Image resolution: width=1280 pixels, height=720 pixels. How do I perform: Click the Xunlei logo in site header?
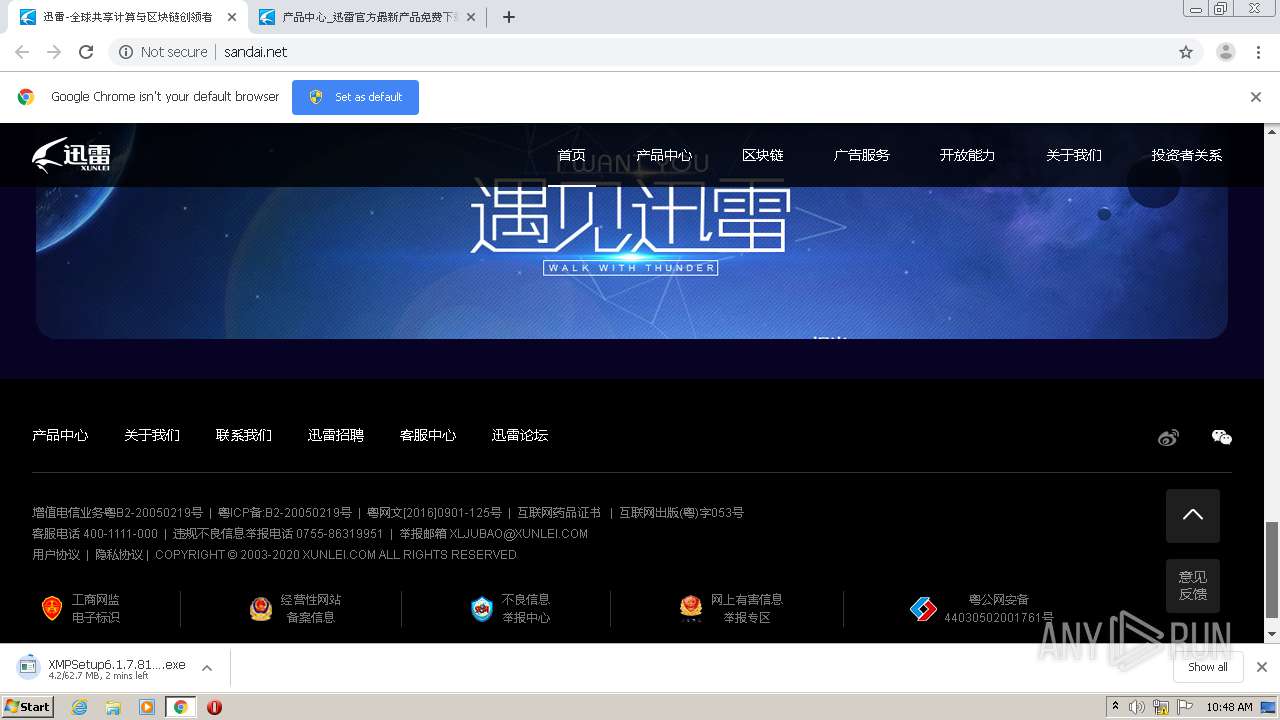click(x=71, y=155)
